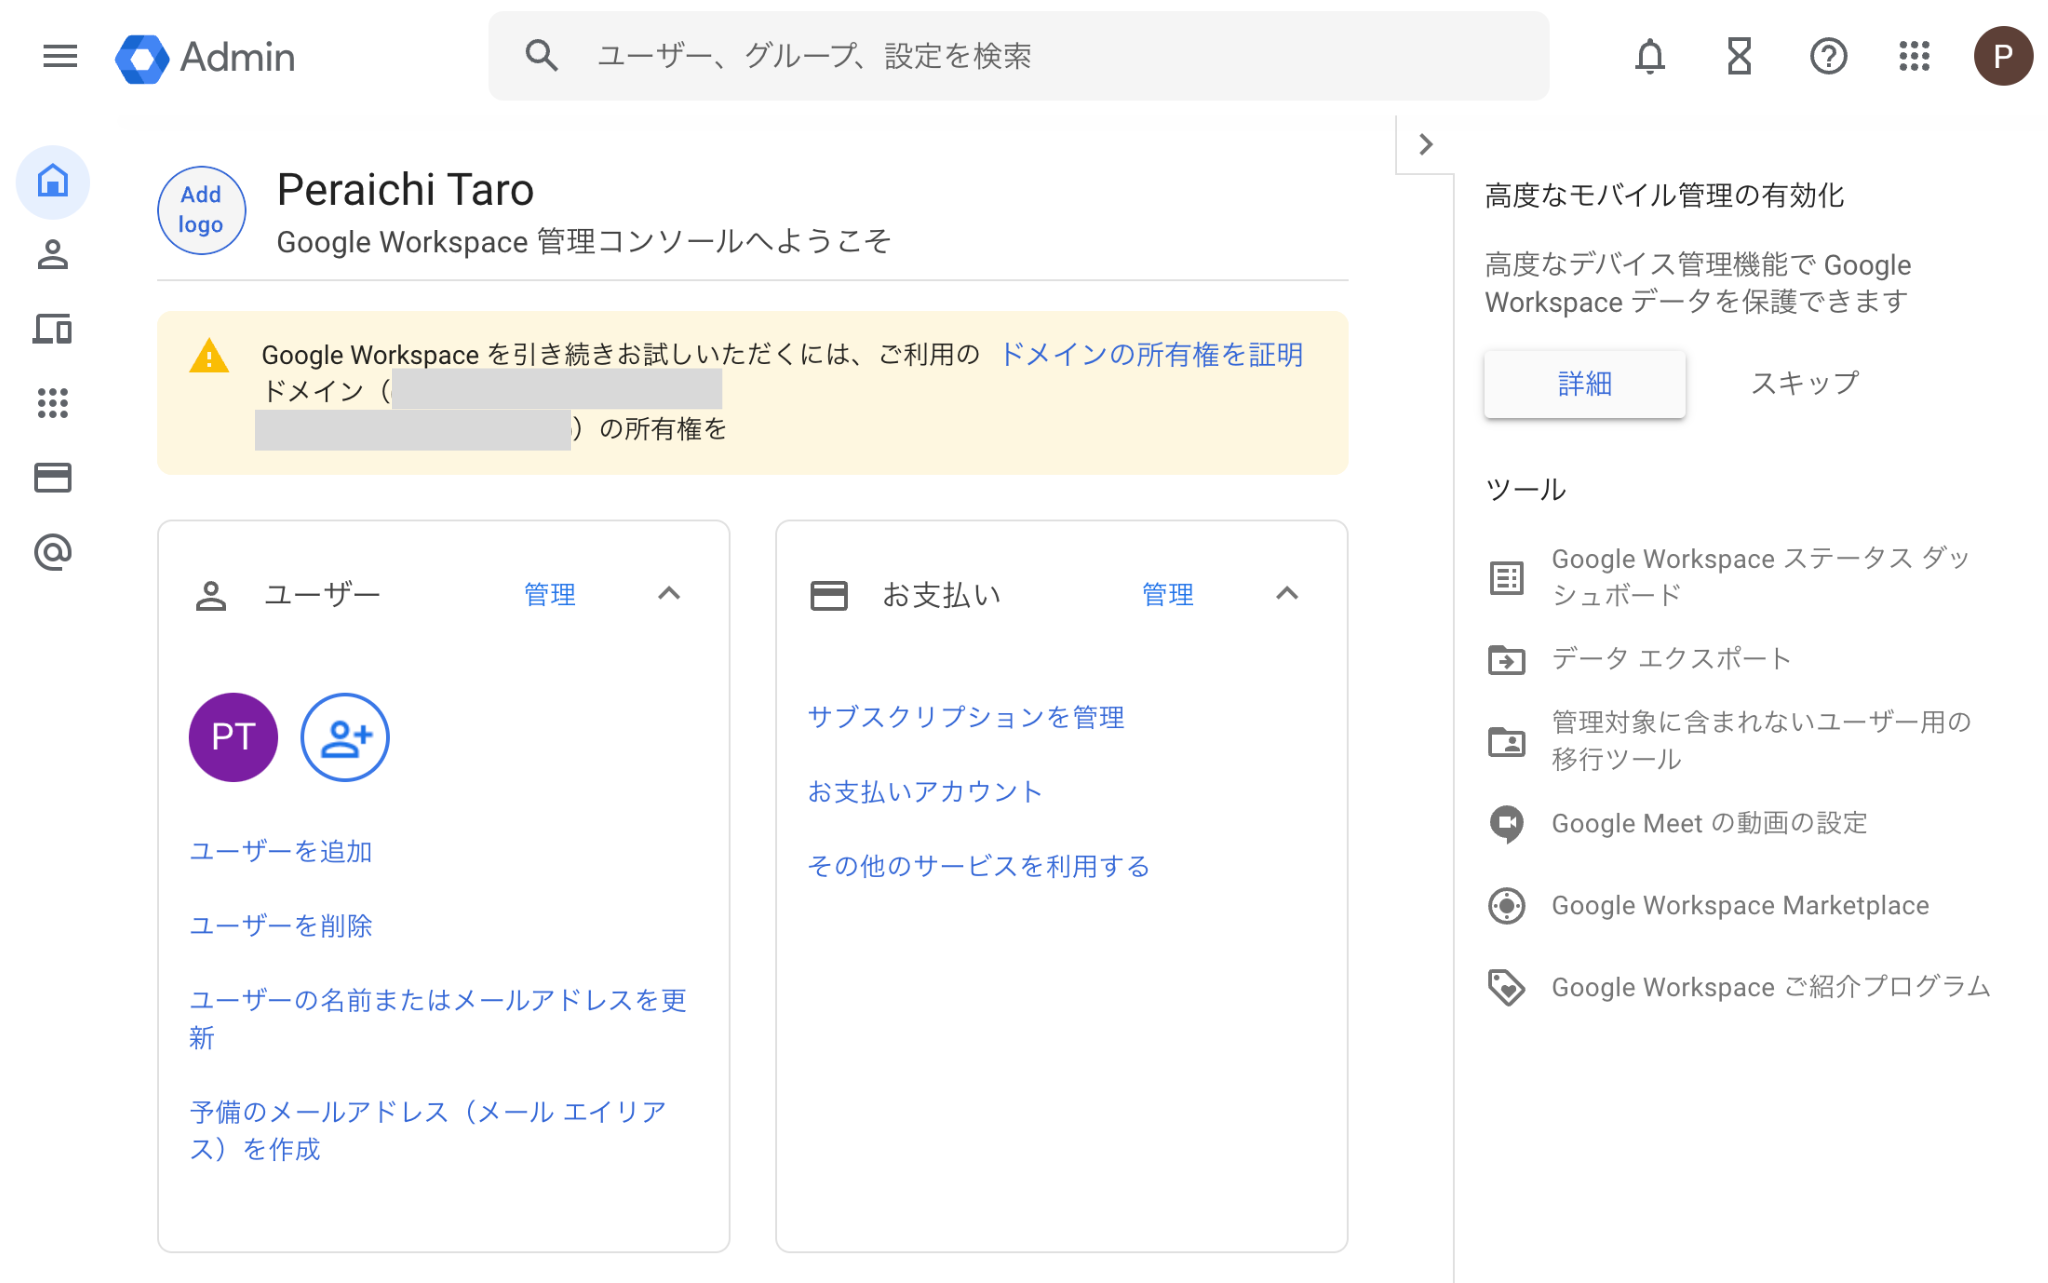This screenshot has height=1283, width=2048.
Task: Click 予備のメールアドレスを作成 link
Action: (429, 1130)
